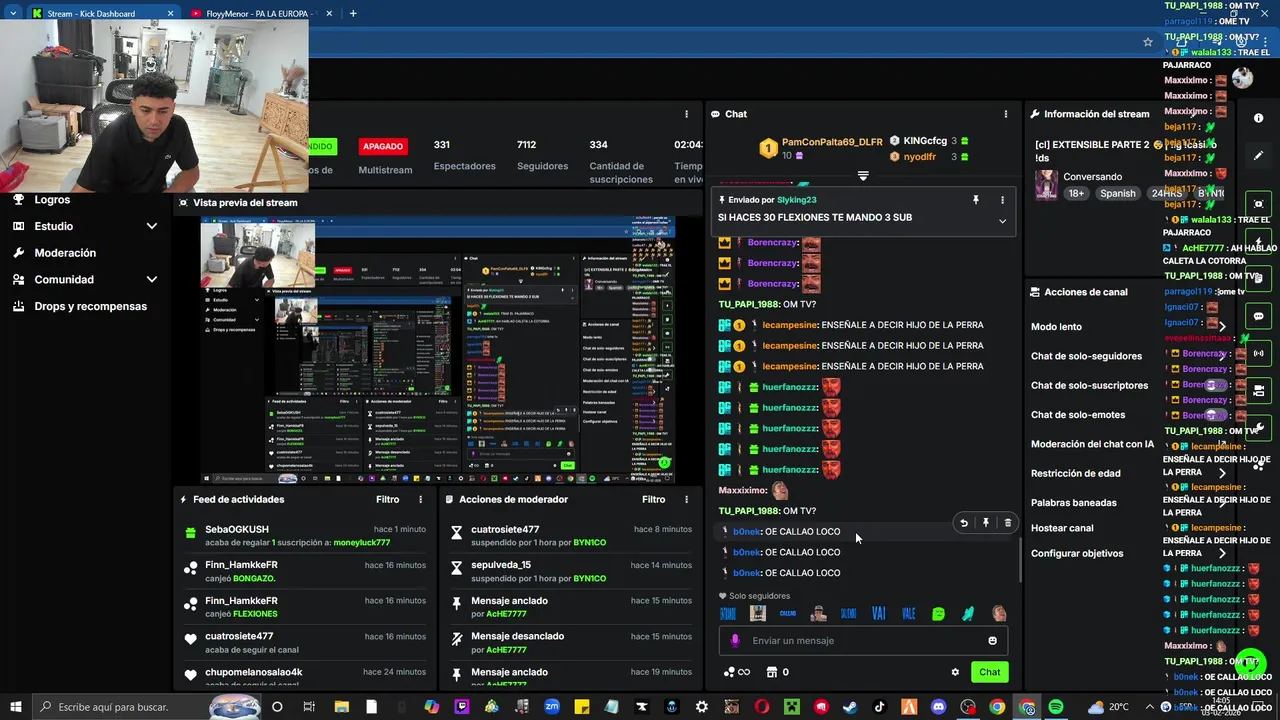
Task: Click the APAGADO Multistream badge
Action: click(x=383, y=146)
